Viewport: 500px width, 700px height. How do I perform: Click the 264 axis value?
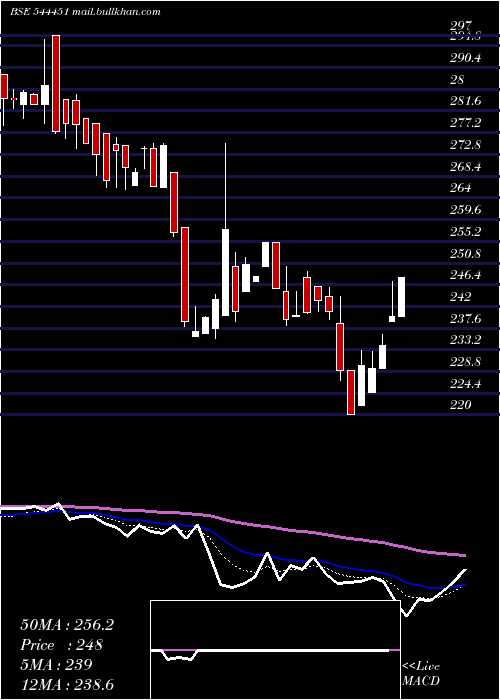point(461,188)
